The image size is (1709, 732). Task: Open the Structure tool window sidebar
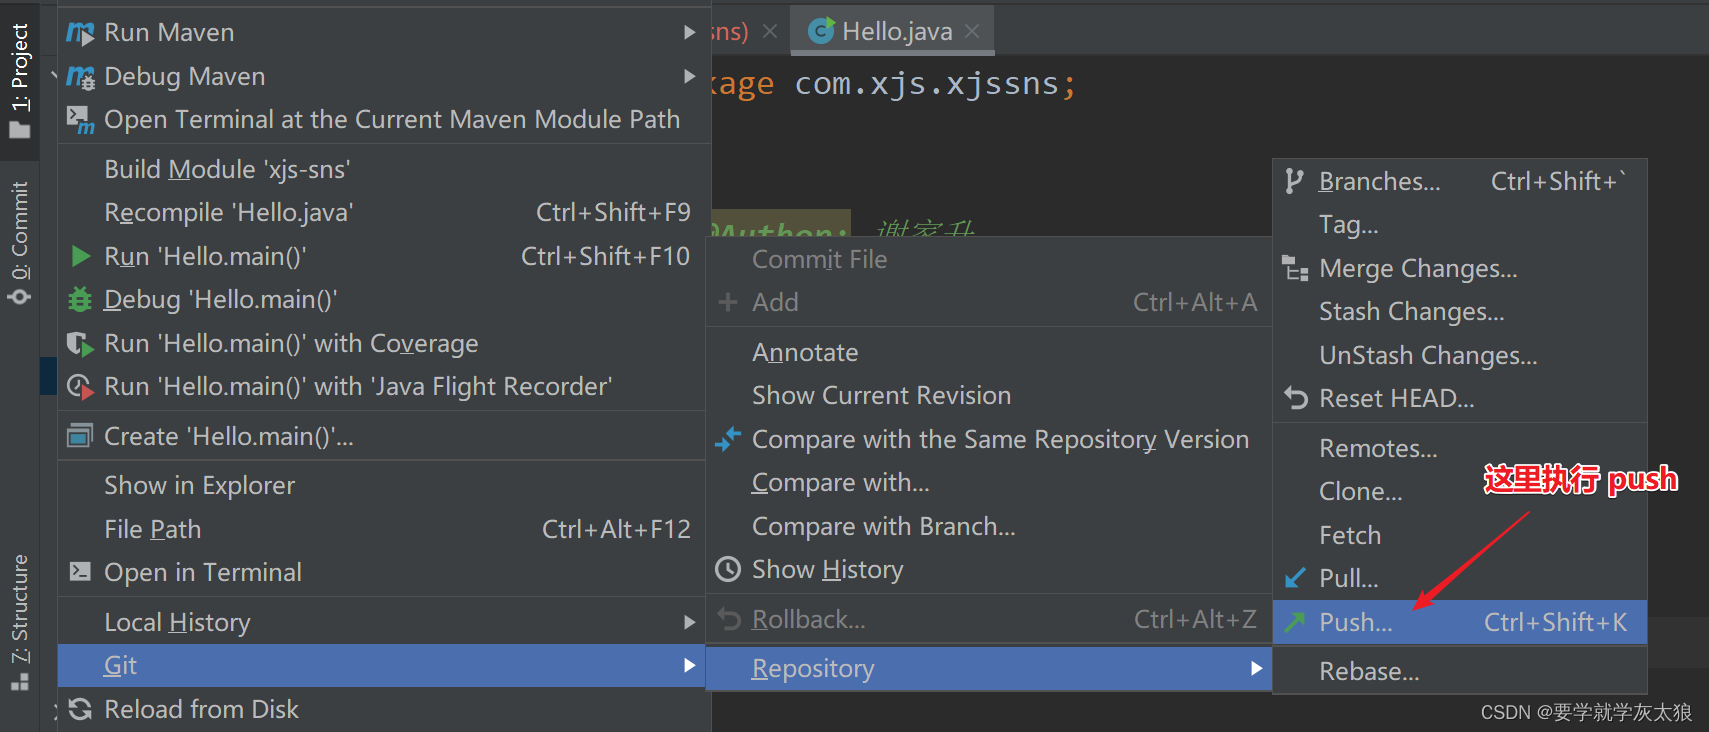19,622
